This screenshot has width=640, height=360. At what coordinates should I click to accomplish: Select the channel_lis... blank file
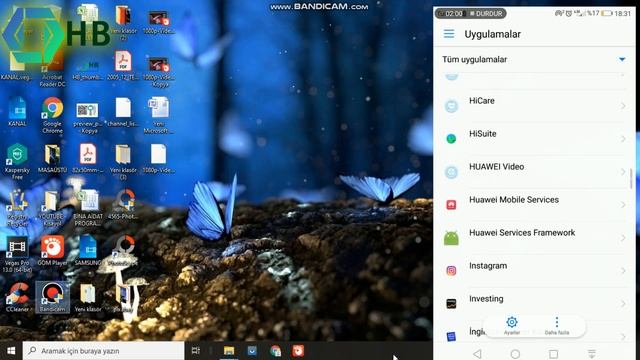[123, 112]
